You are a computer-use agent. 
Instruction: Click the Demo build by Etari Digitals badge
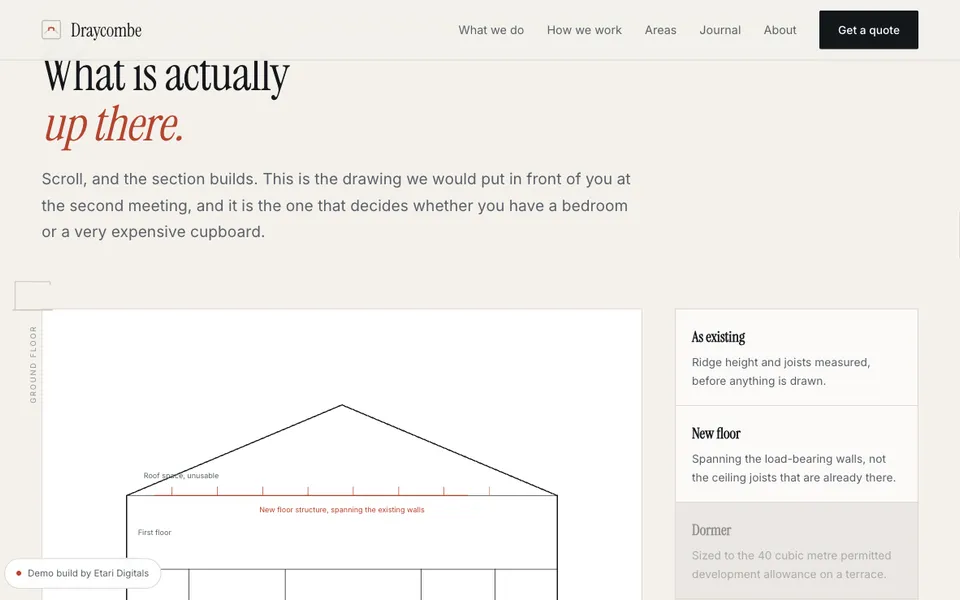(x=83, y=573)
